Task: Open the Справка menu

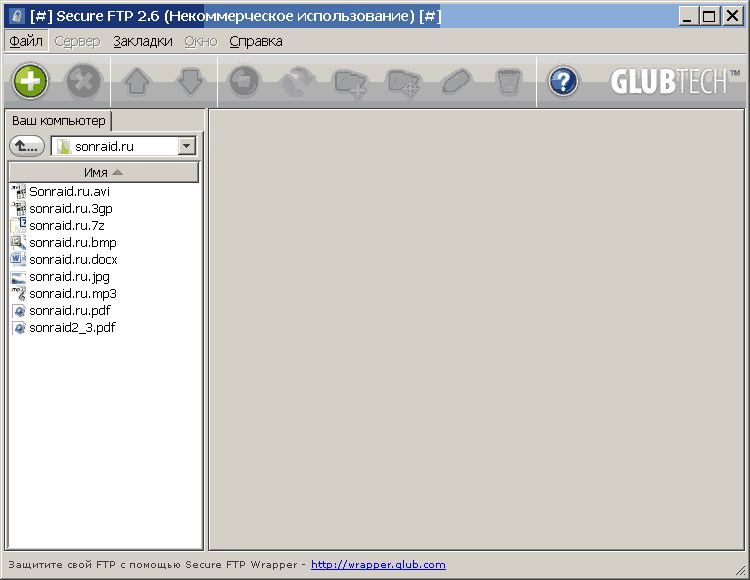Action: pos(256,41)
